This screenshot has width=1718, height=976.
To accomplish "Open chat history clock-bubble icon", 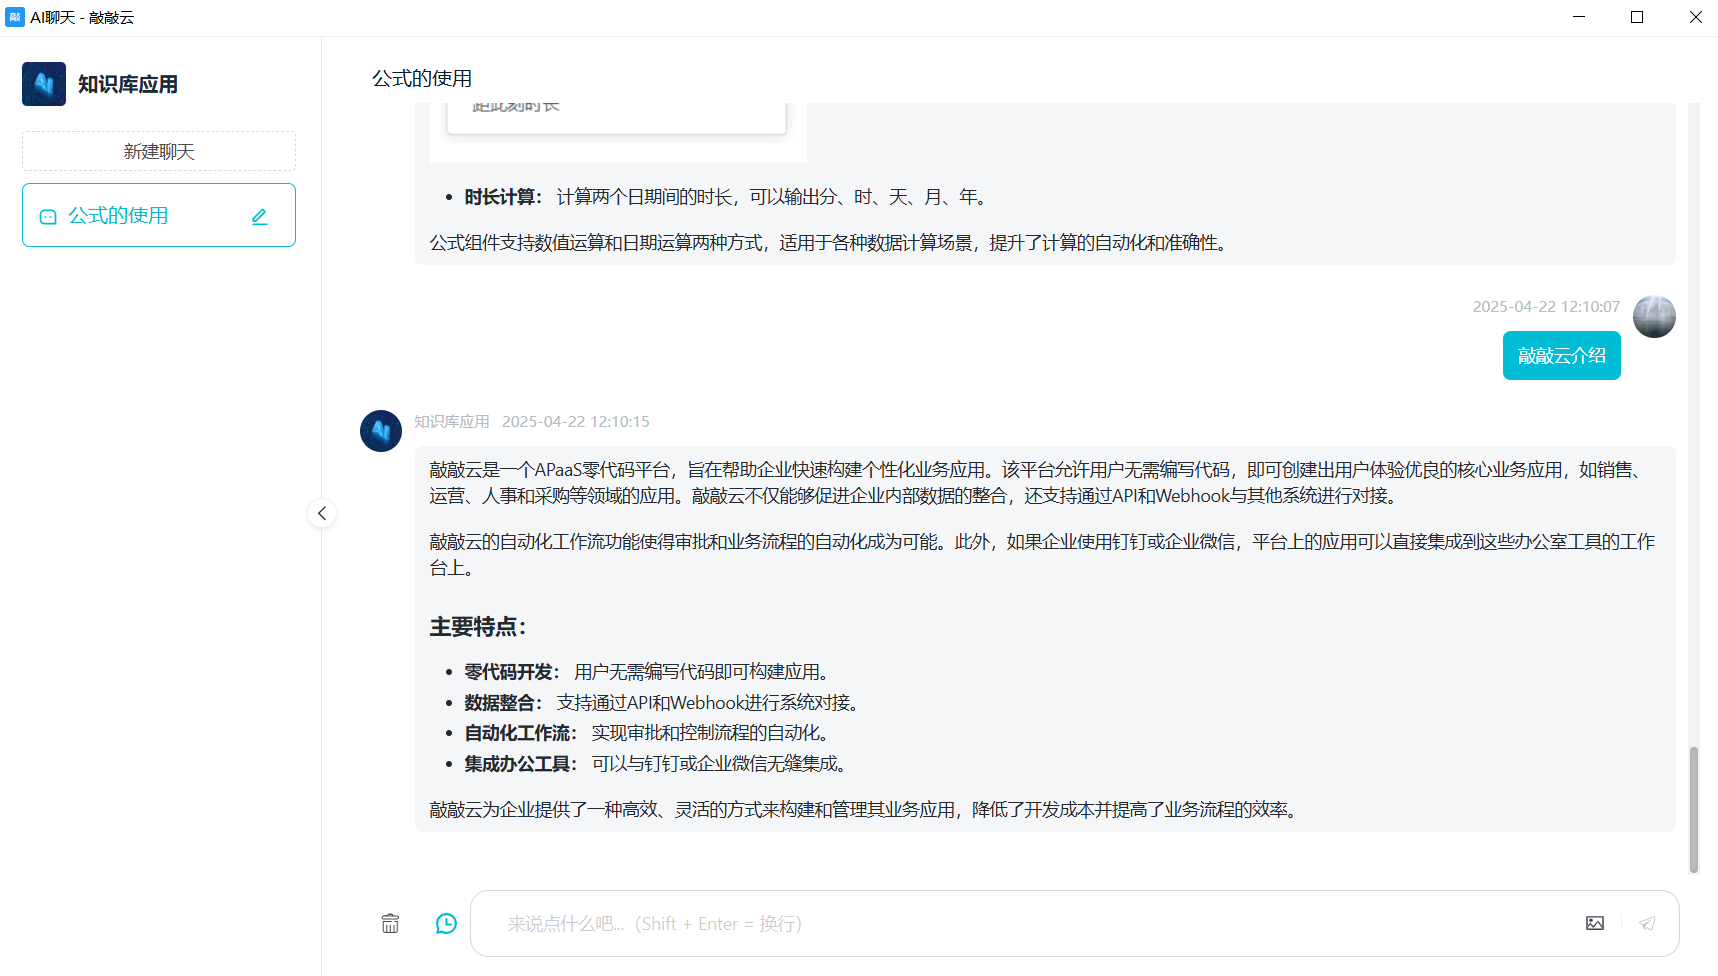I will [446, 923].
